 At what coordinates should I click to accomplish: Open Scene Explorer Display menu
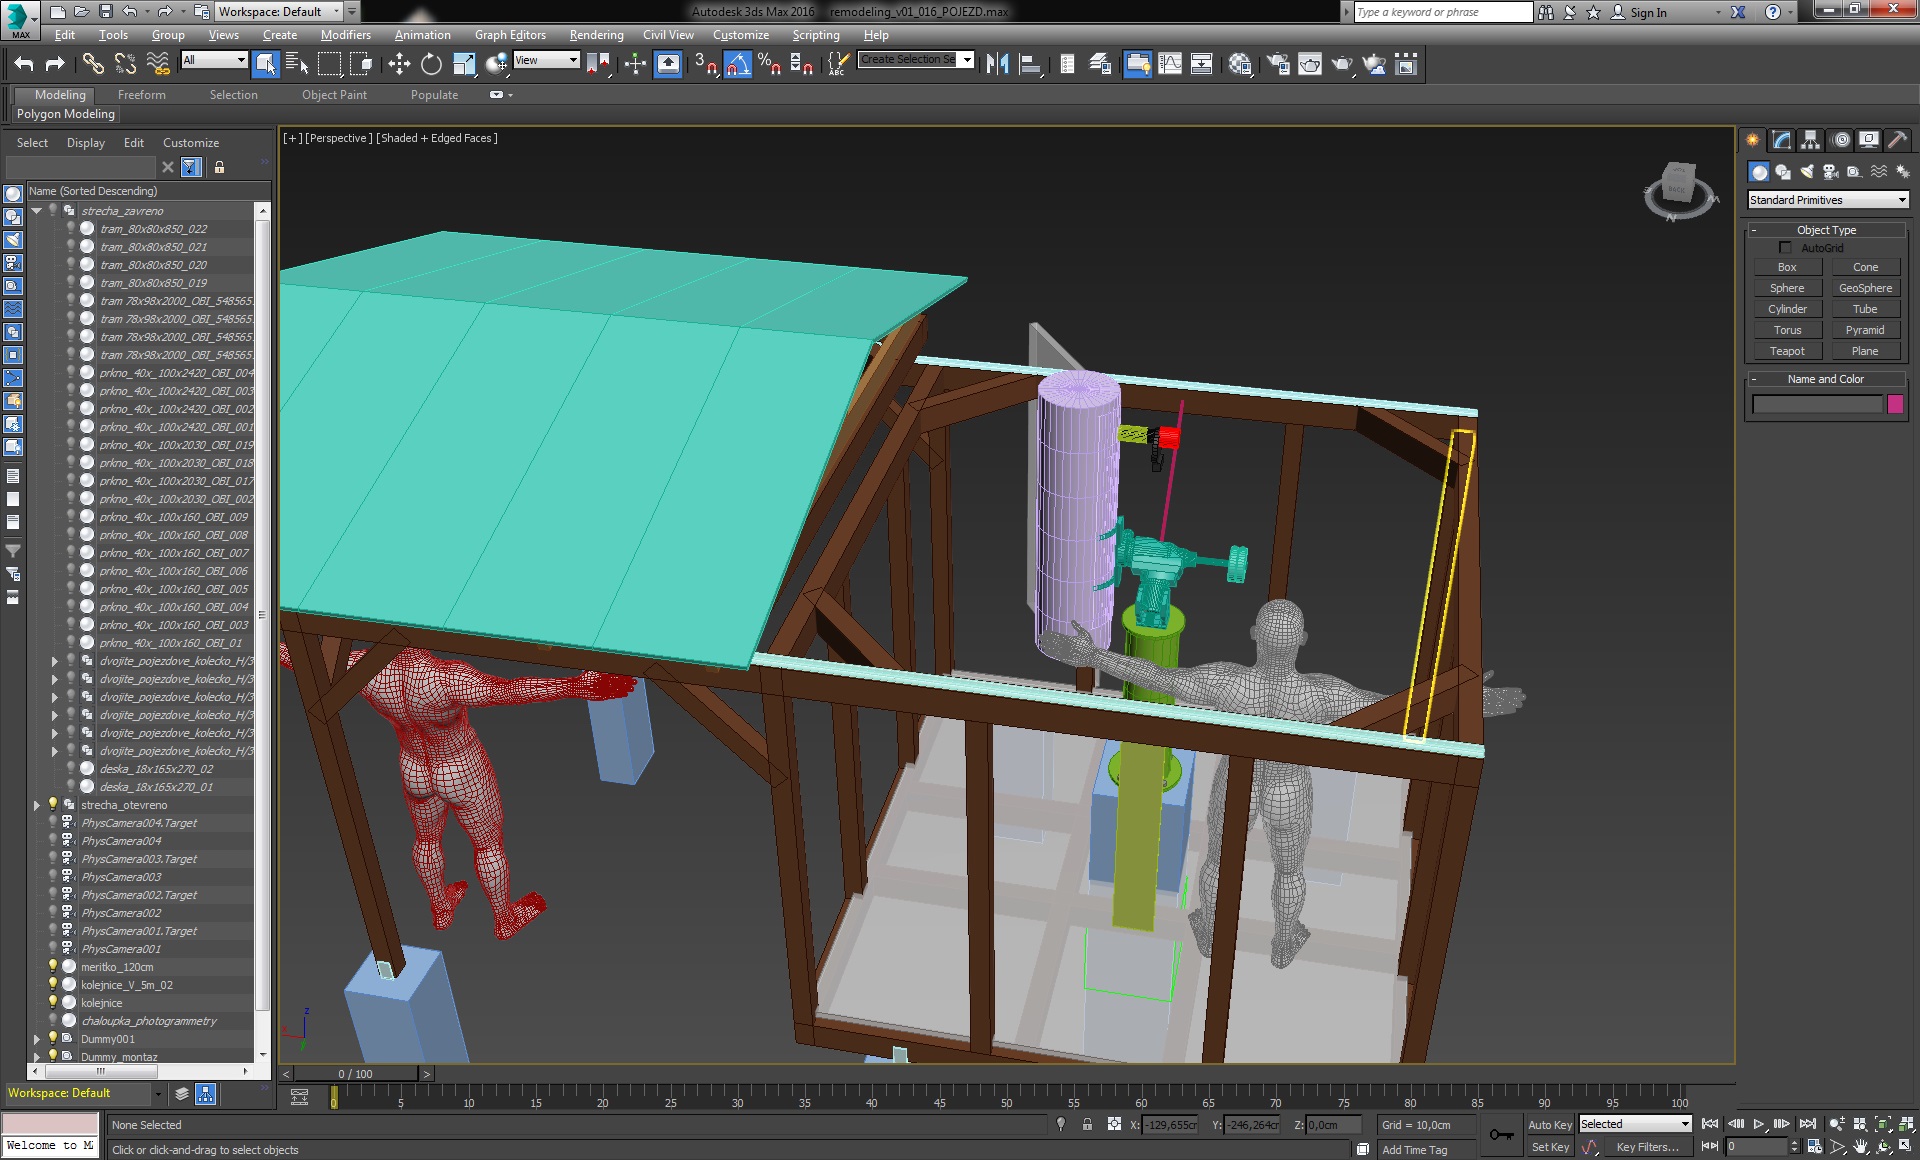[86, 143]
